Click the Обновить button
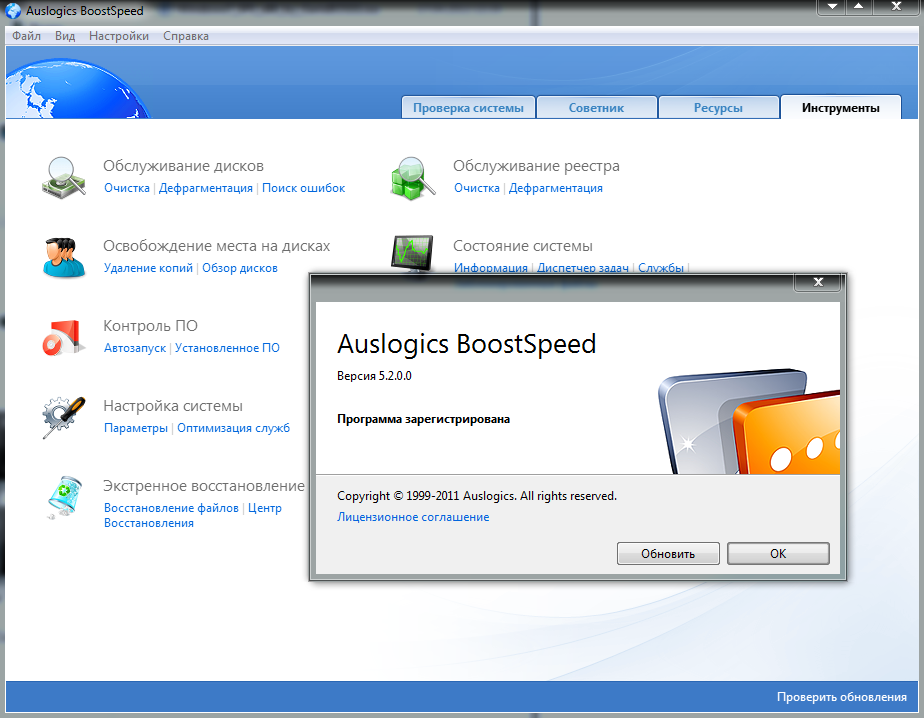Screen dimensions: 924x718 click(x=668, y=554)
